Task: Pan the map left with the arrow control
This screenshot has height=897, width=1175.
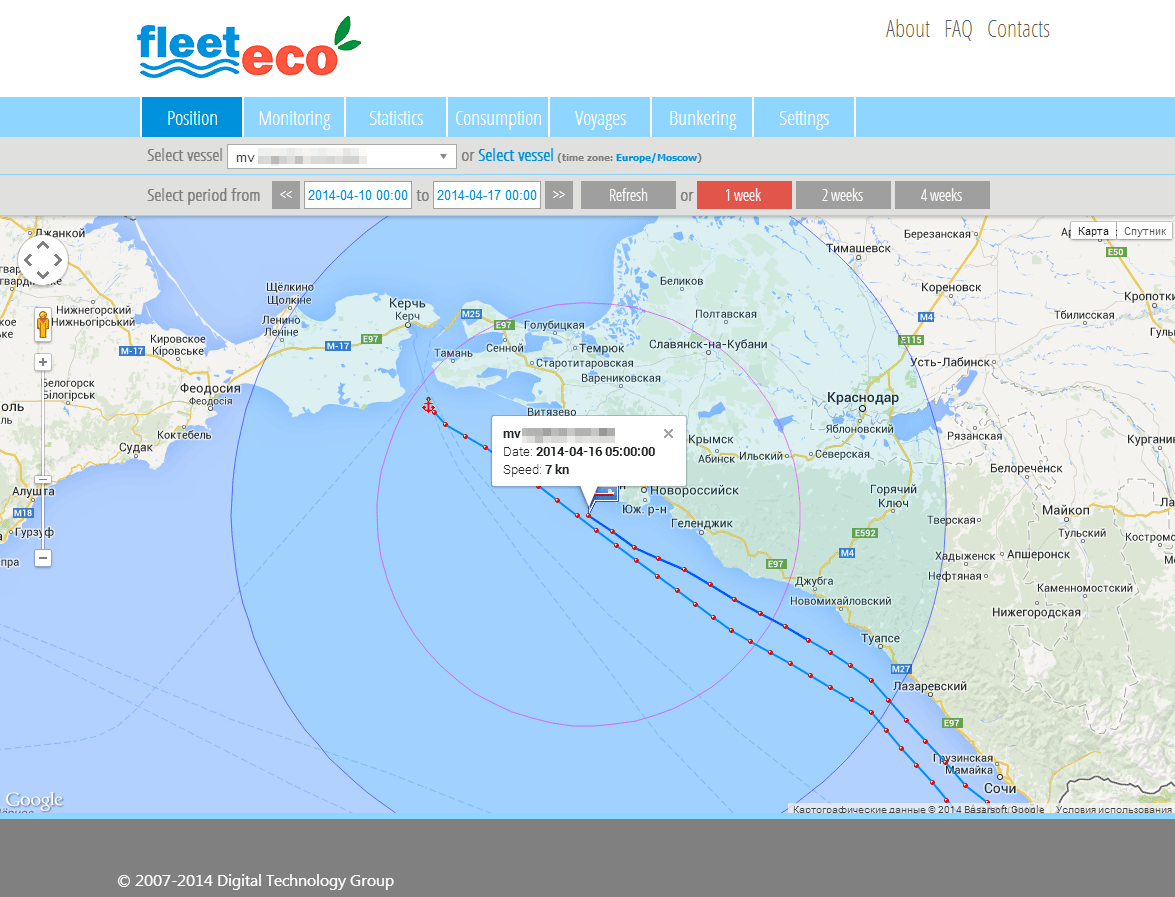Action: [28, 260]
